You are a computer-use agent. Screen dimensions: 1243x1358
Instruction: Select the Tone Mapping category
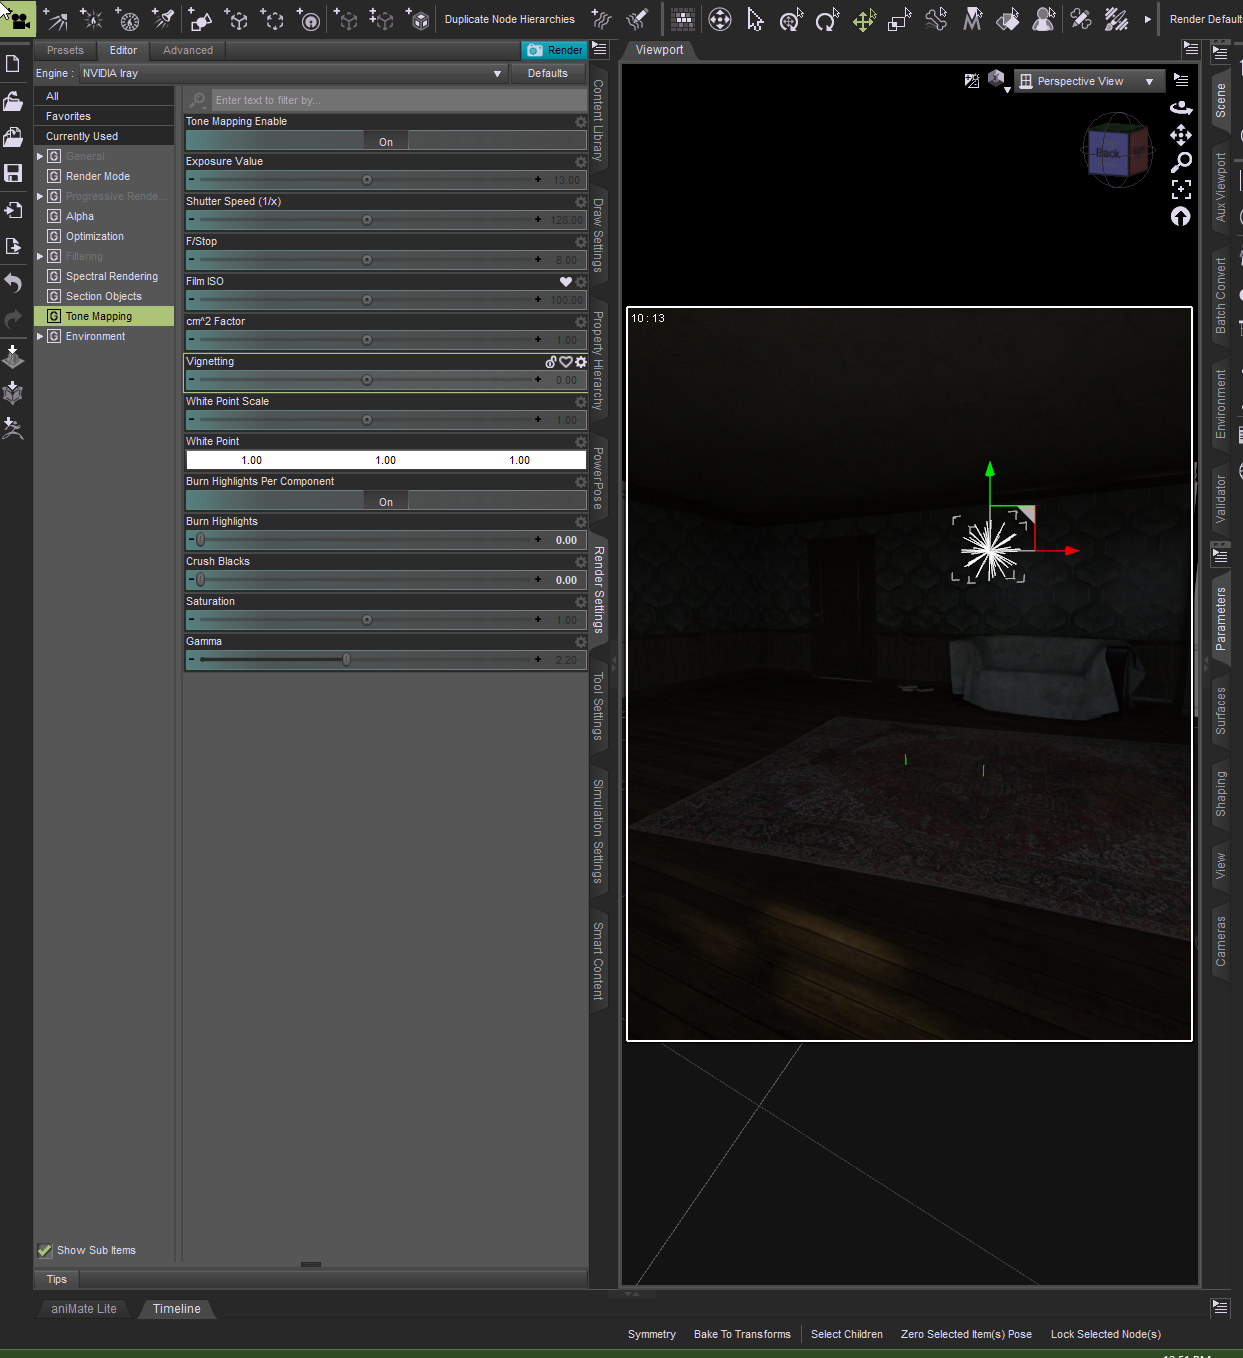tap(104, 316)
